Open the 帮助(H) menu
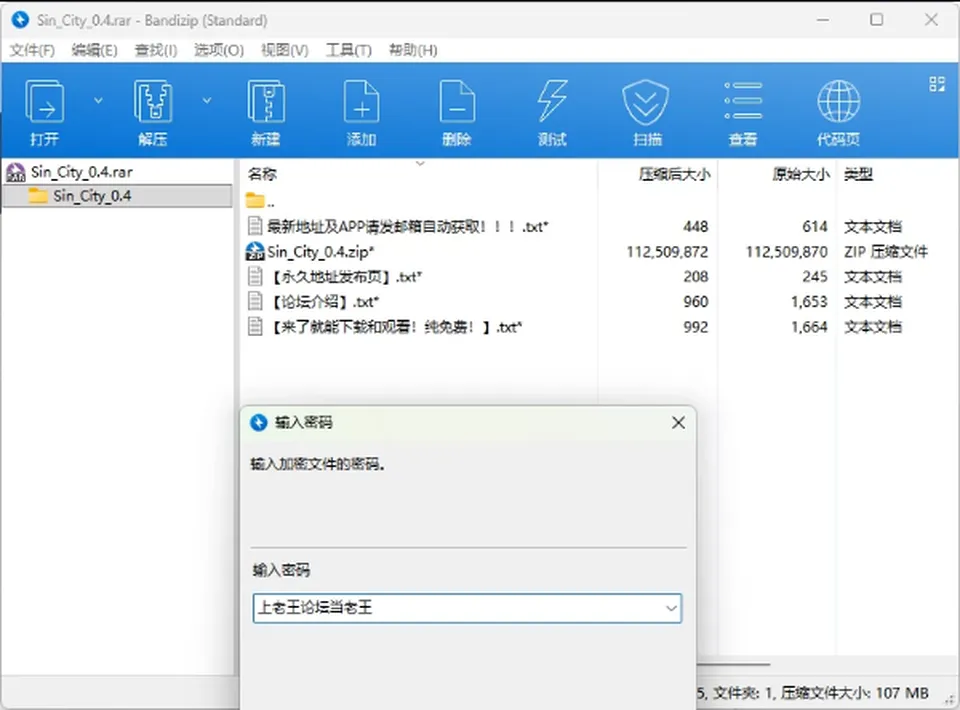This screenshot has width=960, height=710. [413, 50]
